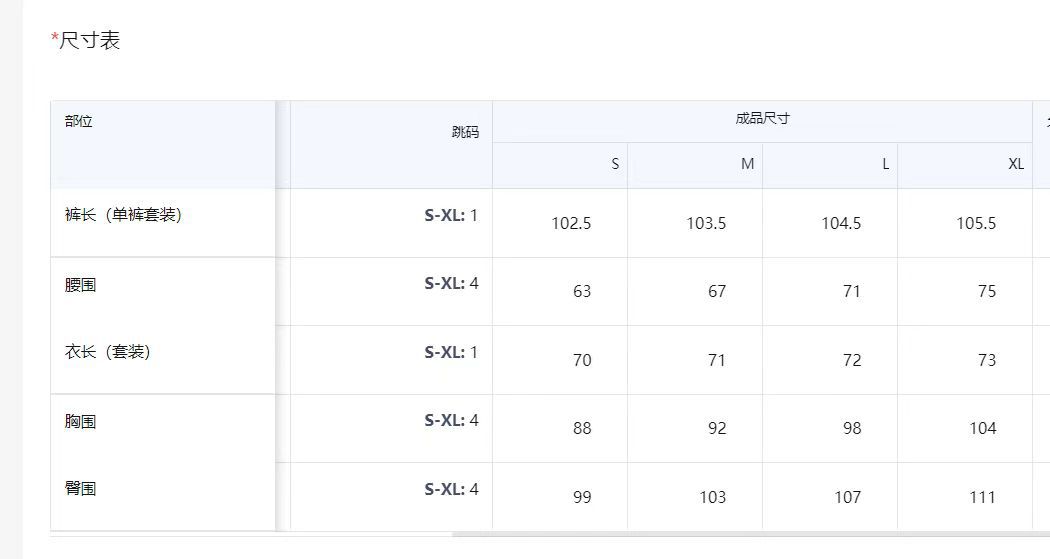Viewport: 1050px width, 559px height.
Task: Click the 105.5 cell under XL
Action: point(976,223)
